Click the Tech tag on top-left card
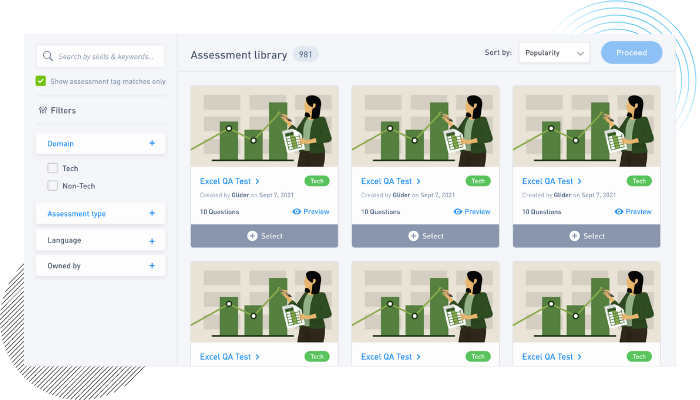This screenshot has height=400, width=700. [x=317, y=181]
